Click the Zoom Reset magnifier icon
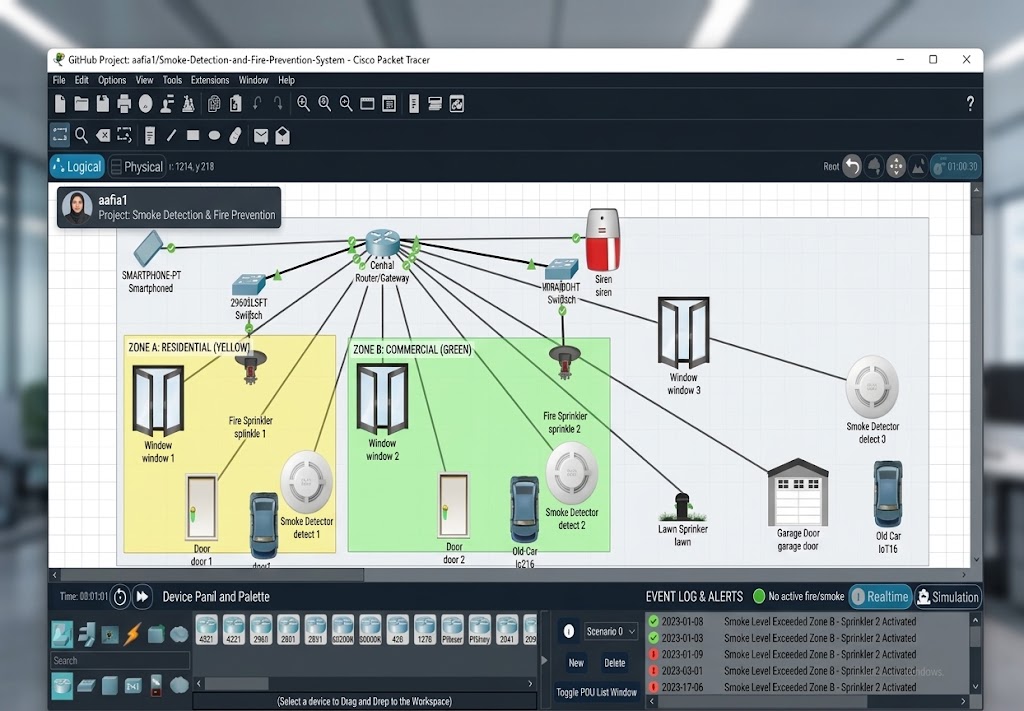1024x711 pixels. point(325,104)
